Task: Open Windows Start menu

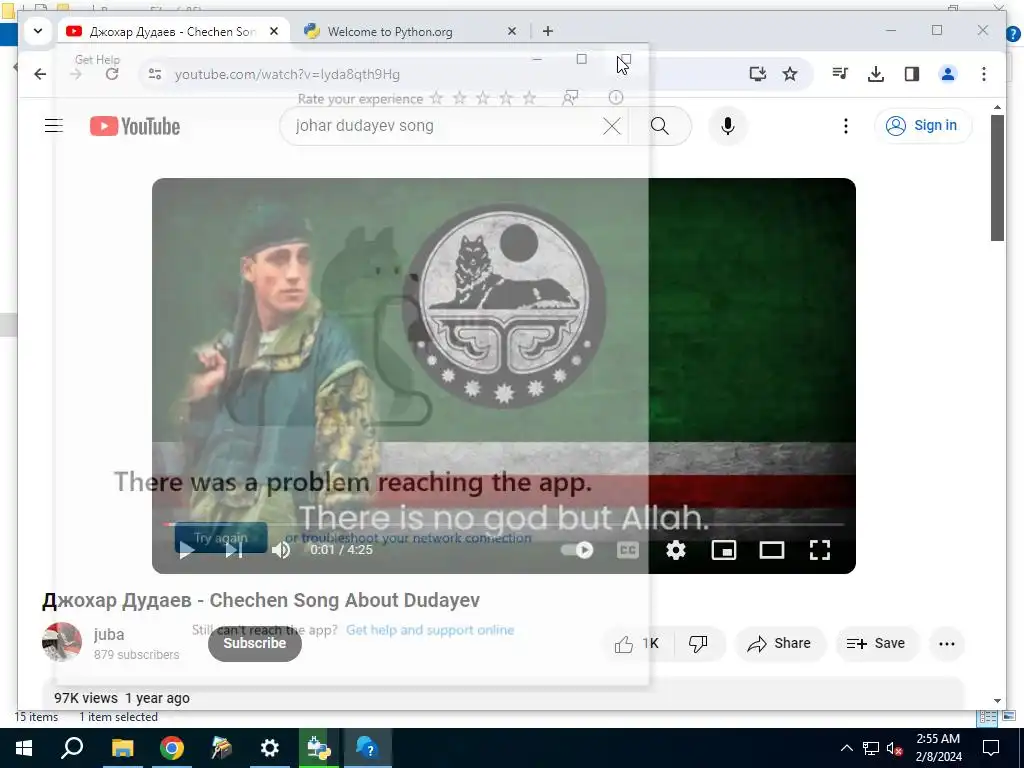Action: click(x=24, y=748)
